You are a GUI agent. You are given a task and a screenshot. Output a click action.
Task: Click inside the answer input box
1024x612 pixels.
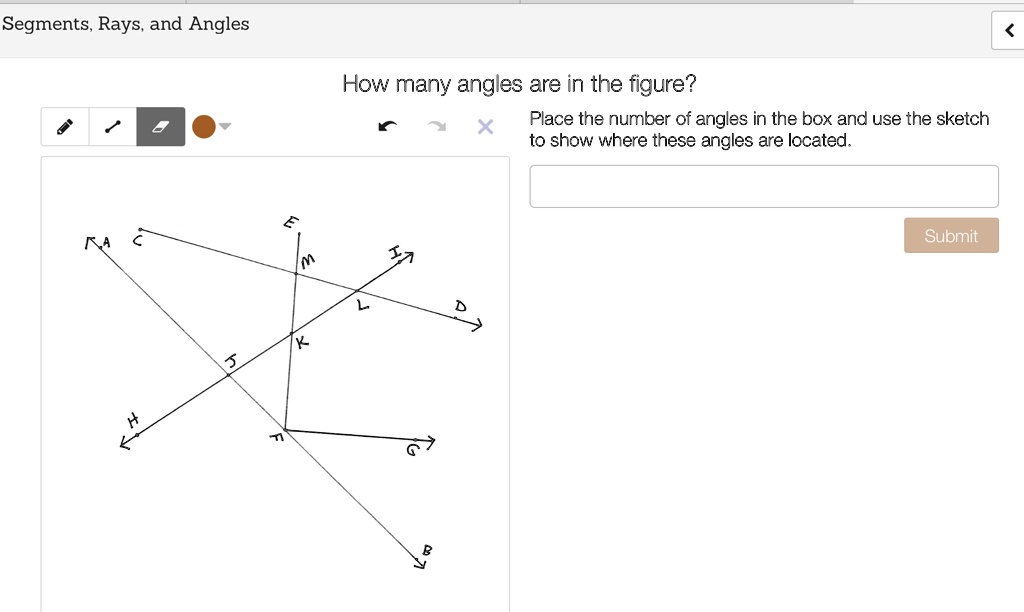(763, 186)
